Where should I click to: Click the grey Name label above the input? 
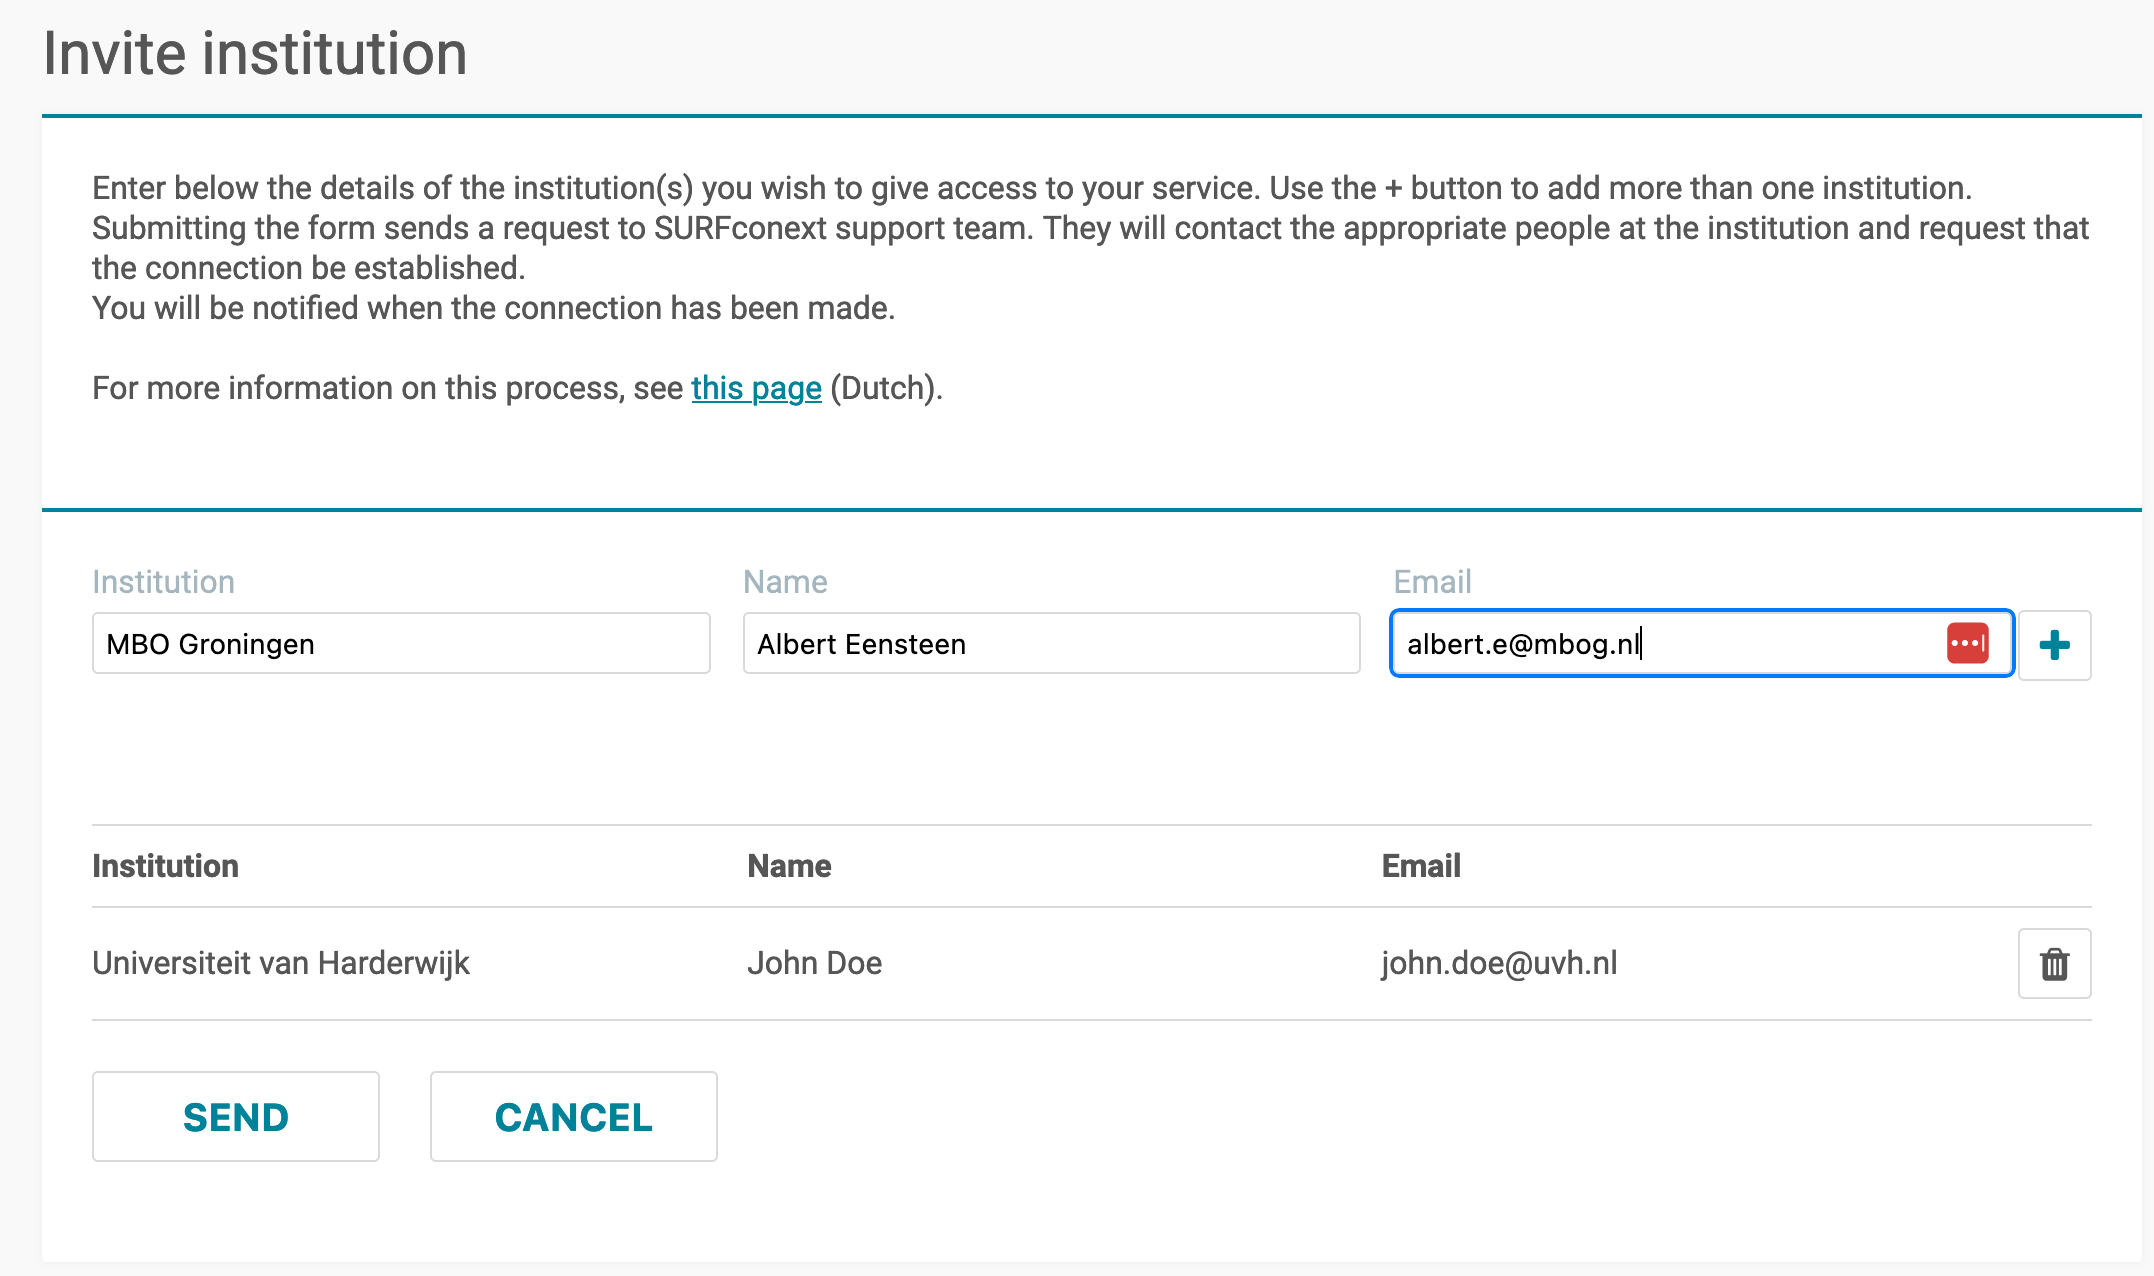click(x=785, y=582)
